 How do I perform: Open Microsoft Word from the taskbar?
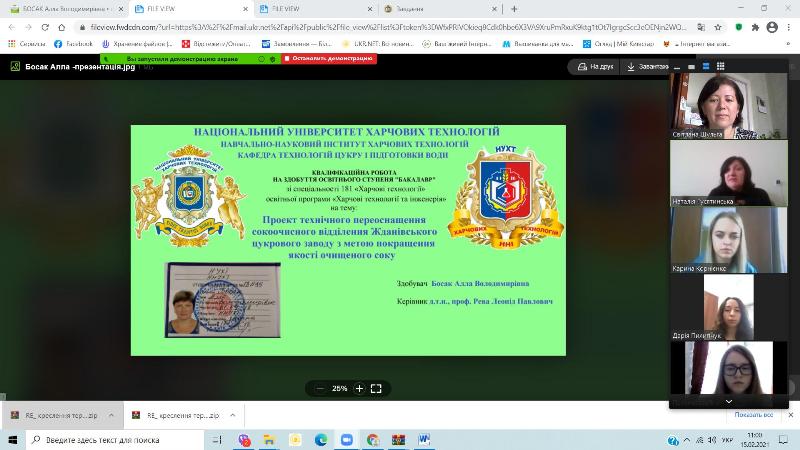424,440
